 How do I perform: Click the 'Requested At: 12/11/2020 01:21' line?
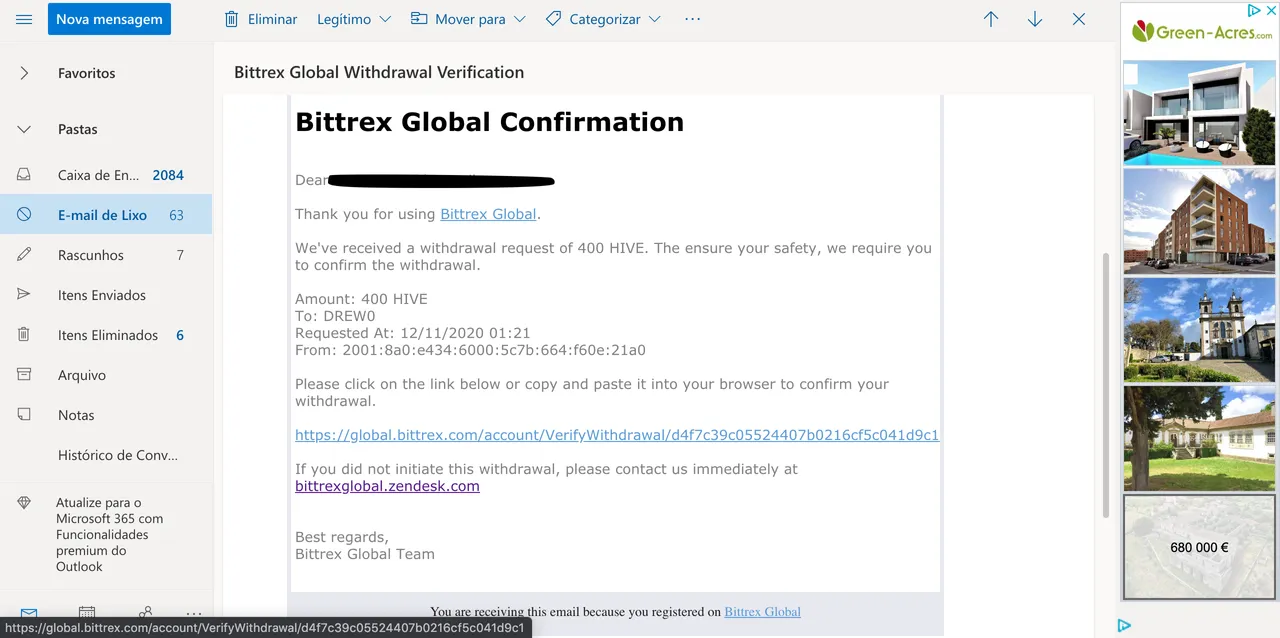point(413,333)
